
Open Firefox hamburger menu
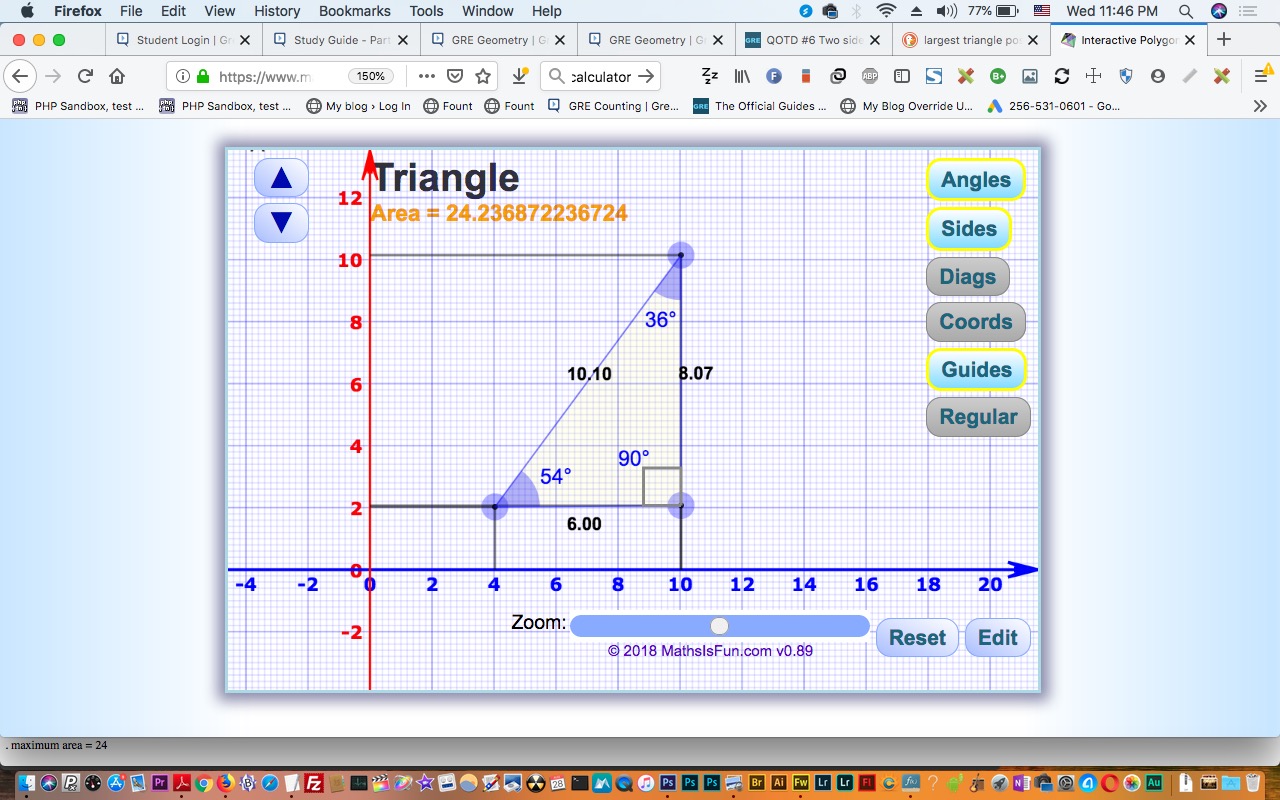[1260, 76]
